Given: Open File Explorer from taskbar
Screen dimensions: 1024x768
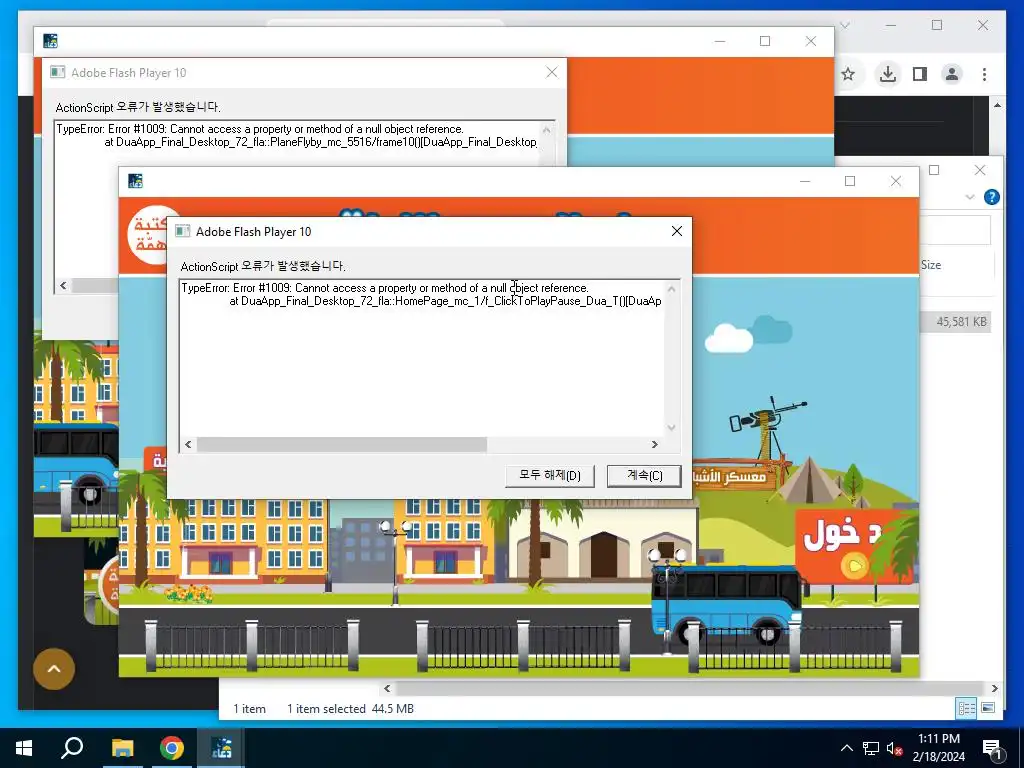Looking at the screenshot, I should tap(122, 748).
